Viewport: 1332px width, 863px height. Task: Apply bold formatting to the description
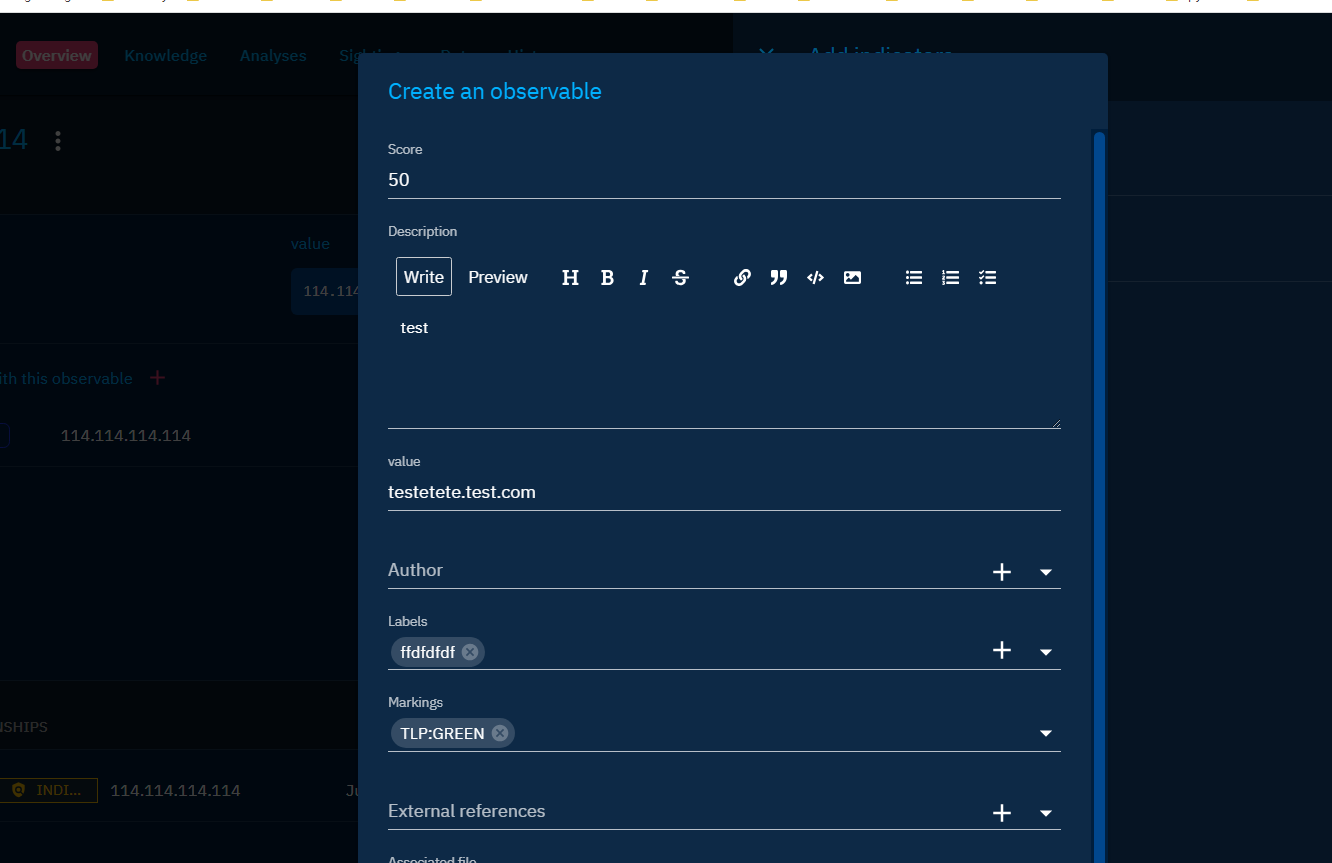click(607, 277)
